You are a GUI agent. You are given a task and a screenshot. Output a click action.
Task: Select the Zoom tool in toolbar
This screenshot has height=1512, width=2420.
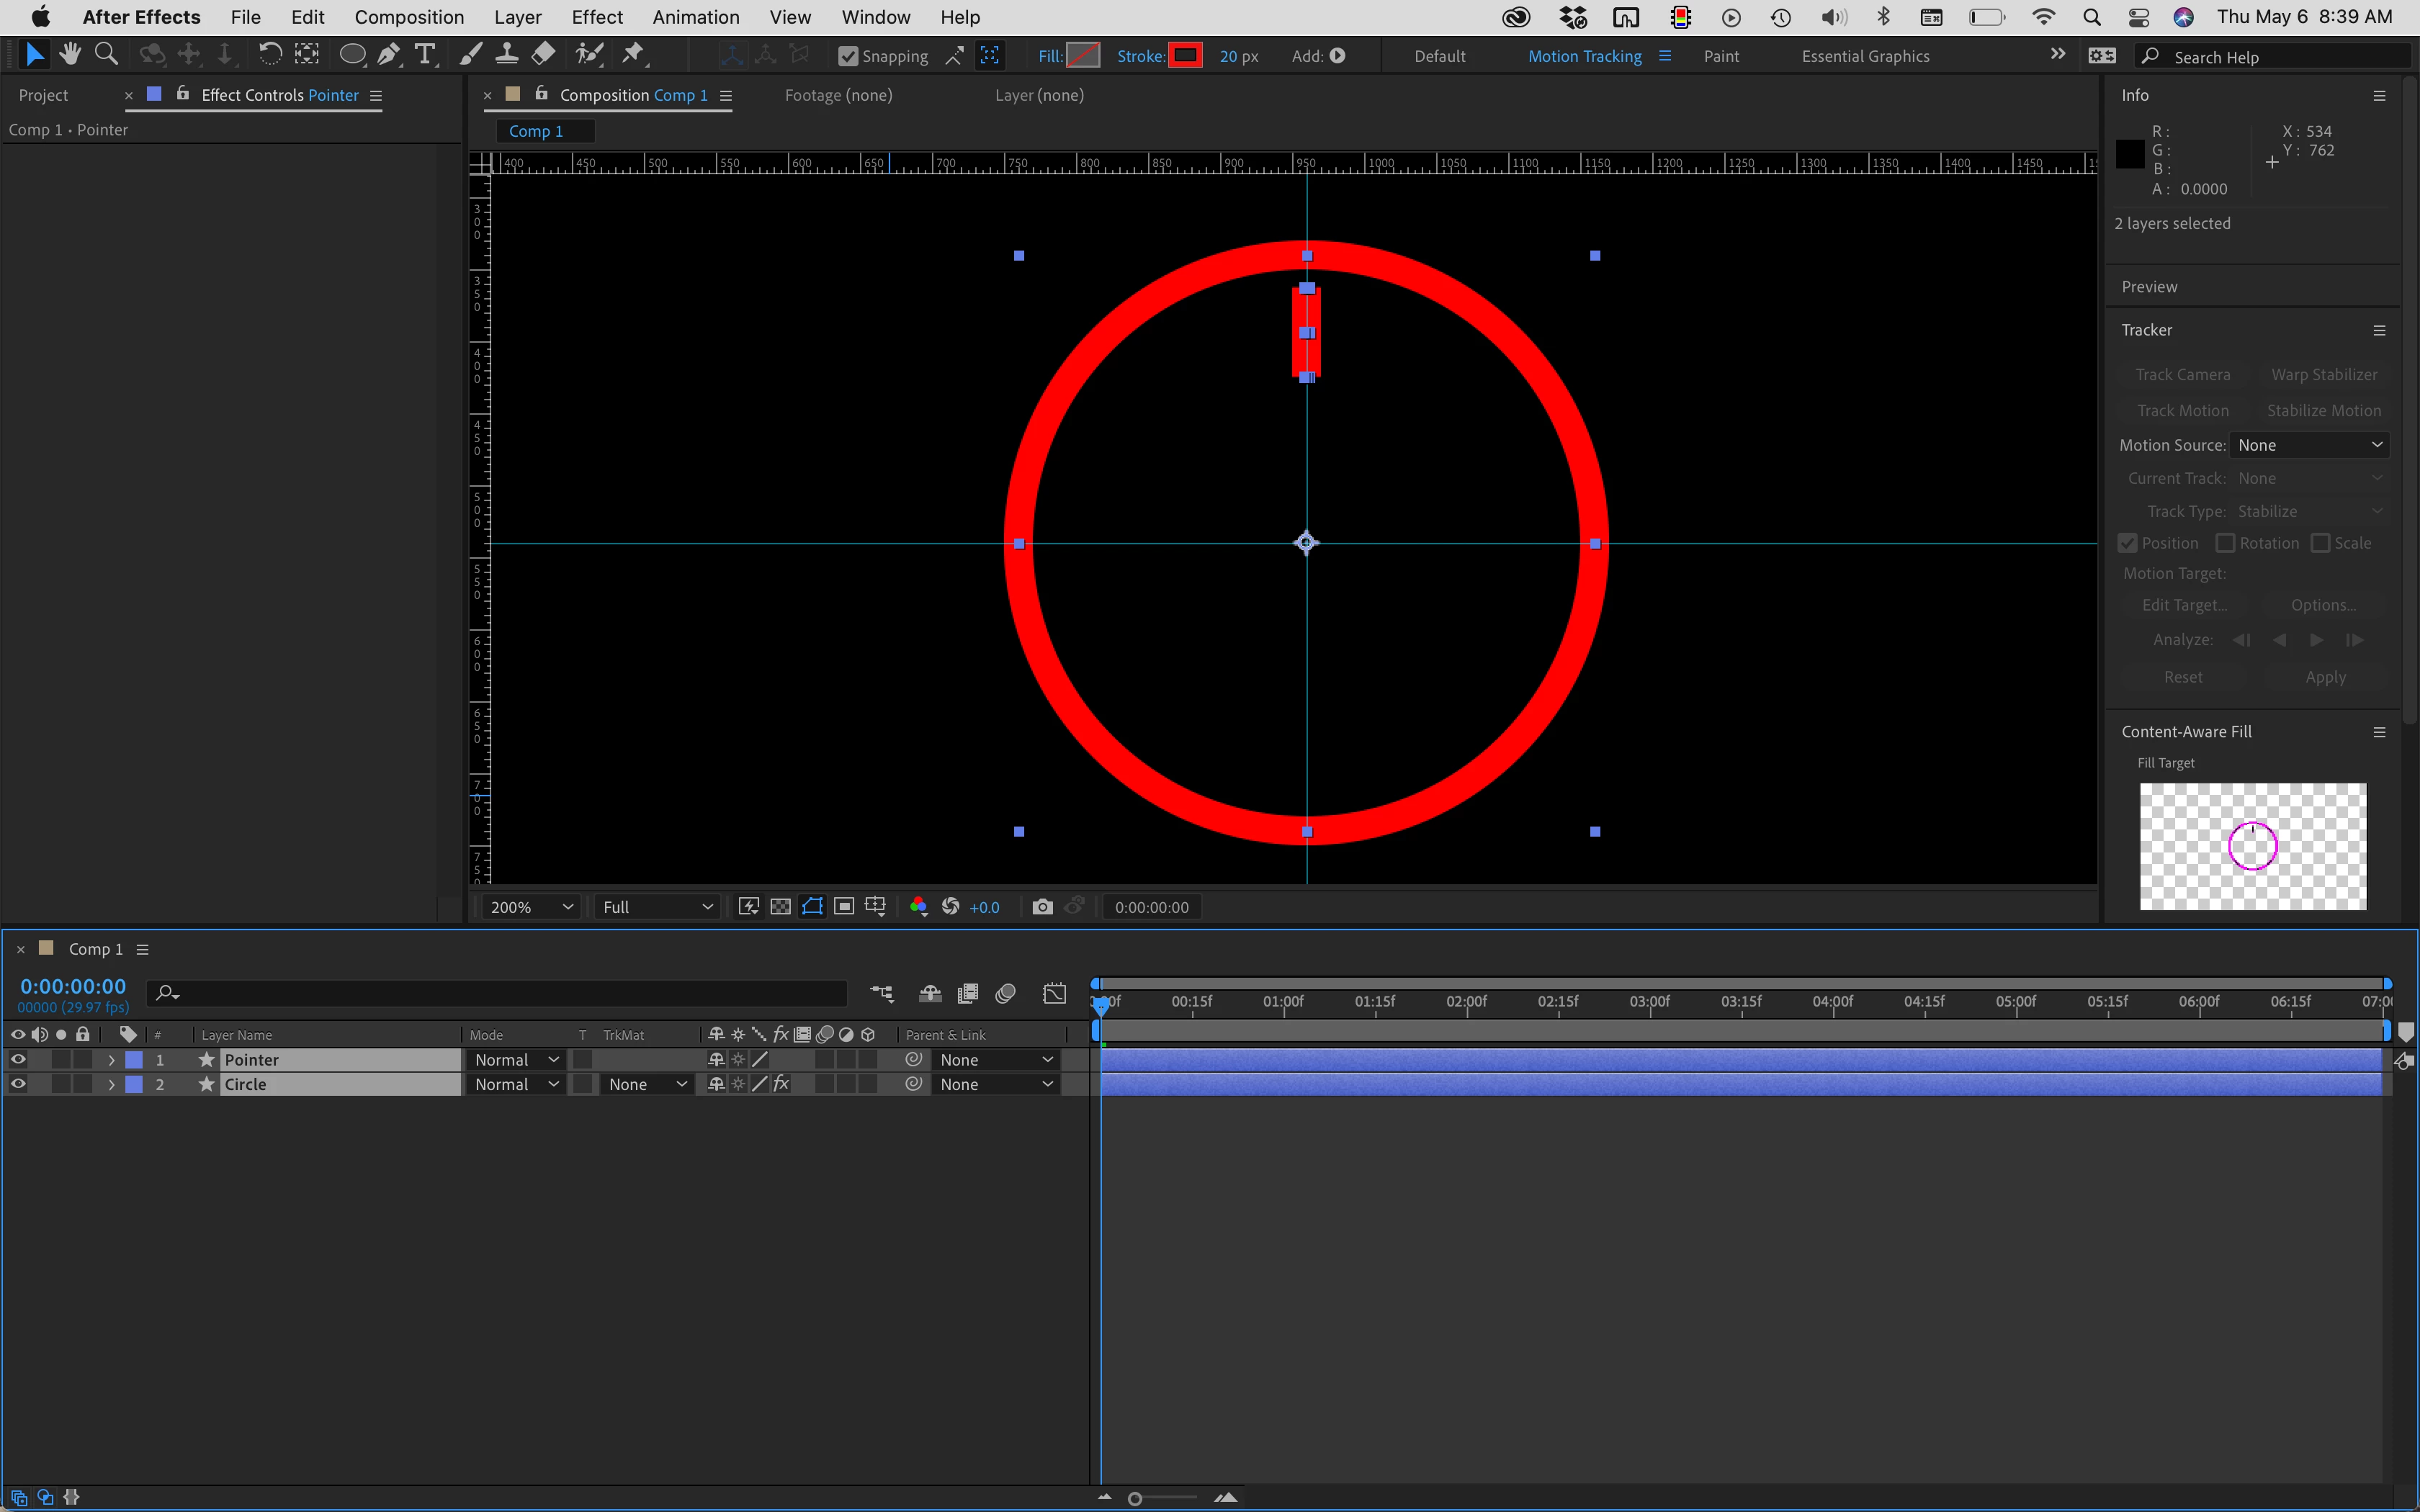pyautogui.click(x=106, y=55)
